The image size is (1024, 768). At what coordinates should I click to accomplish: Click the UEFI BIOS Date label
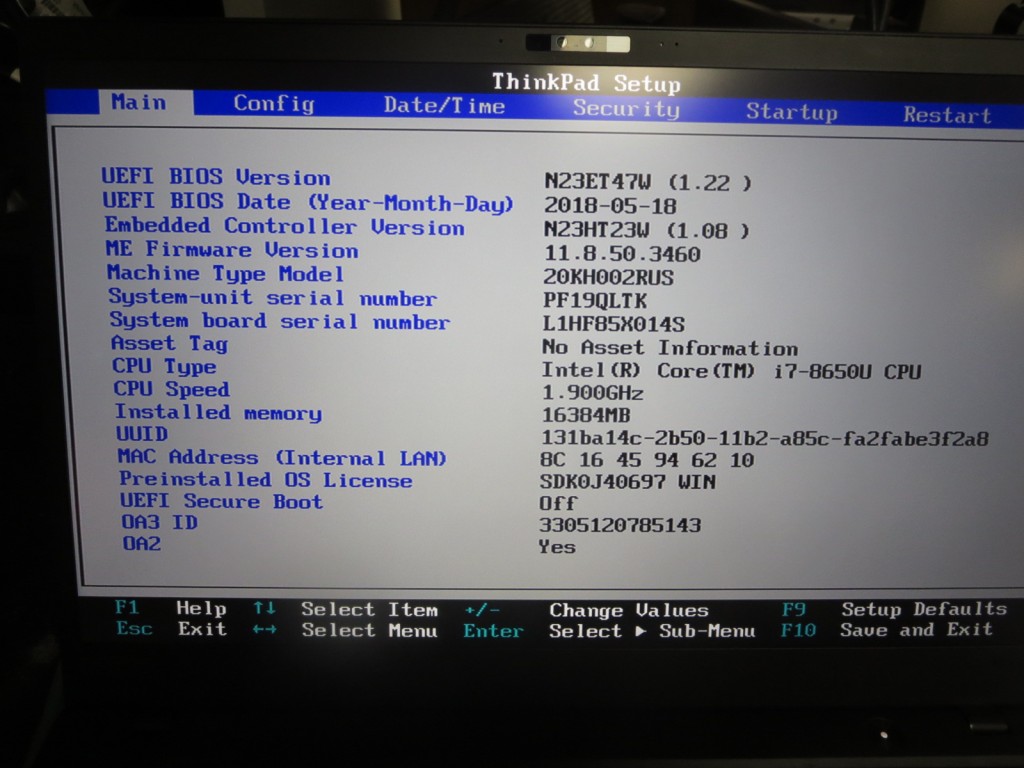click(x=308, y=202)
